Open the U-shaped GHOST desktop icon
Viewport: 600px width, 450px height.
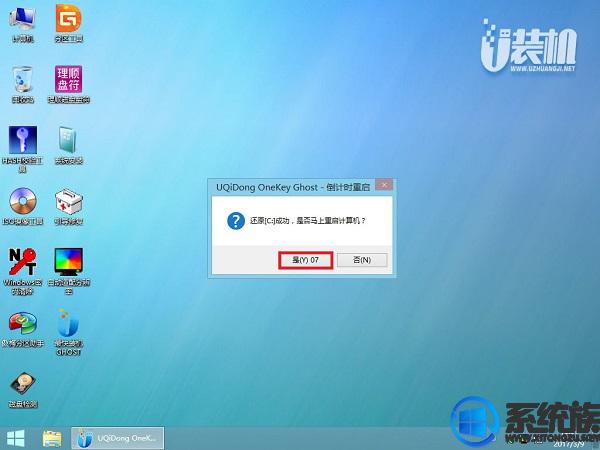pyautogui.click(x=68, y=332)
